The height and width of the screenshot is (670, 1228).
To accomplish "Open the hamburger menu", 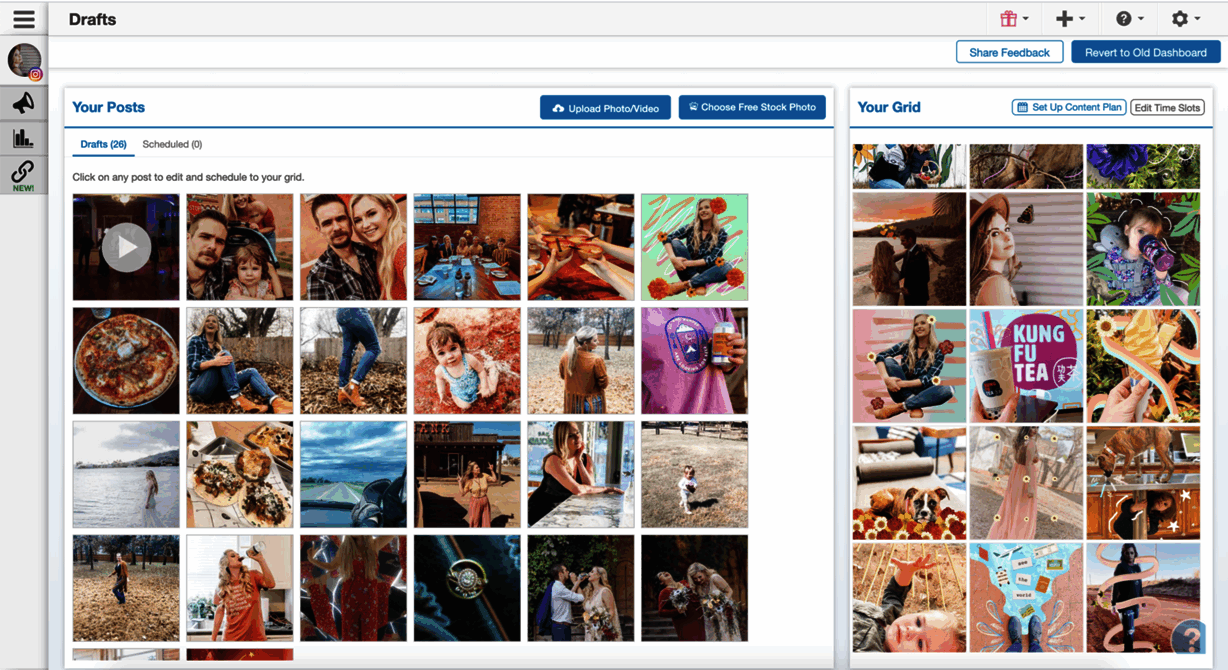I will pyautogui.click(x=24, y=19).
